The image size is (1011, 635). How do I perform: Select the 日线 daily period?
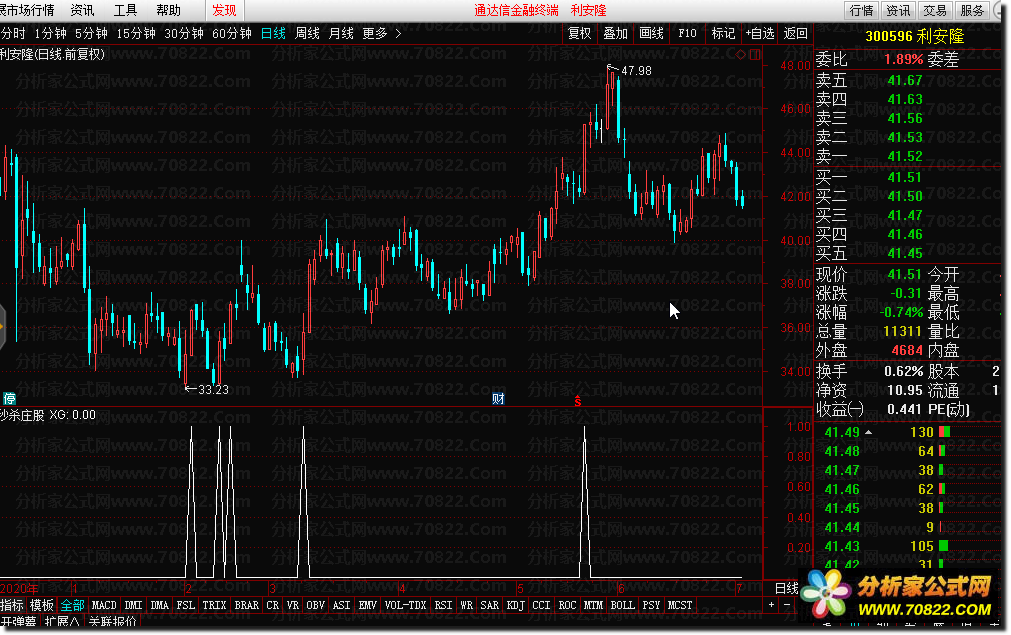click(273, 34)
